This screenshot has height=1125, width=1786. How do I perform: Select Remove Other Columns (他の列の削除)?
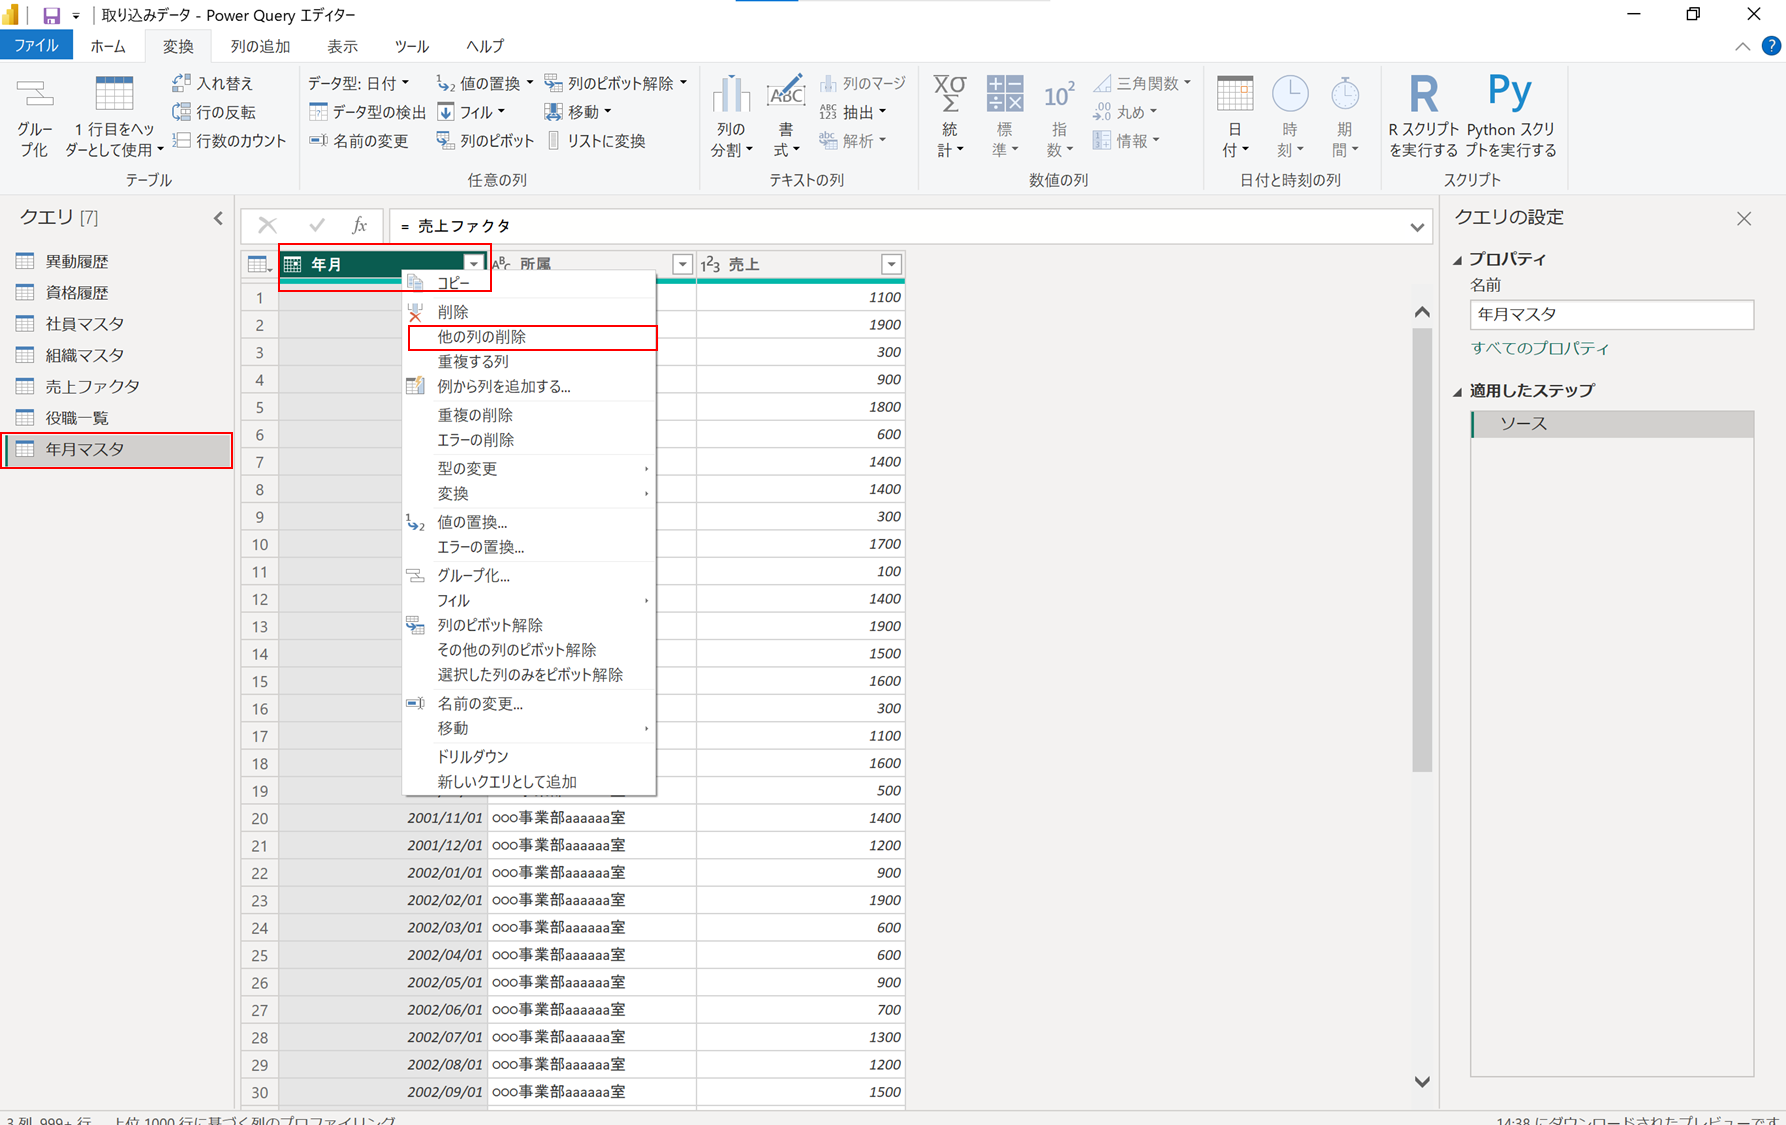click(x=531, y=337)
